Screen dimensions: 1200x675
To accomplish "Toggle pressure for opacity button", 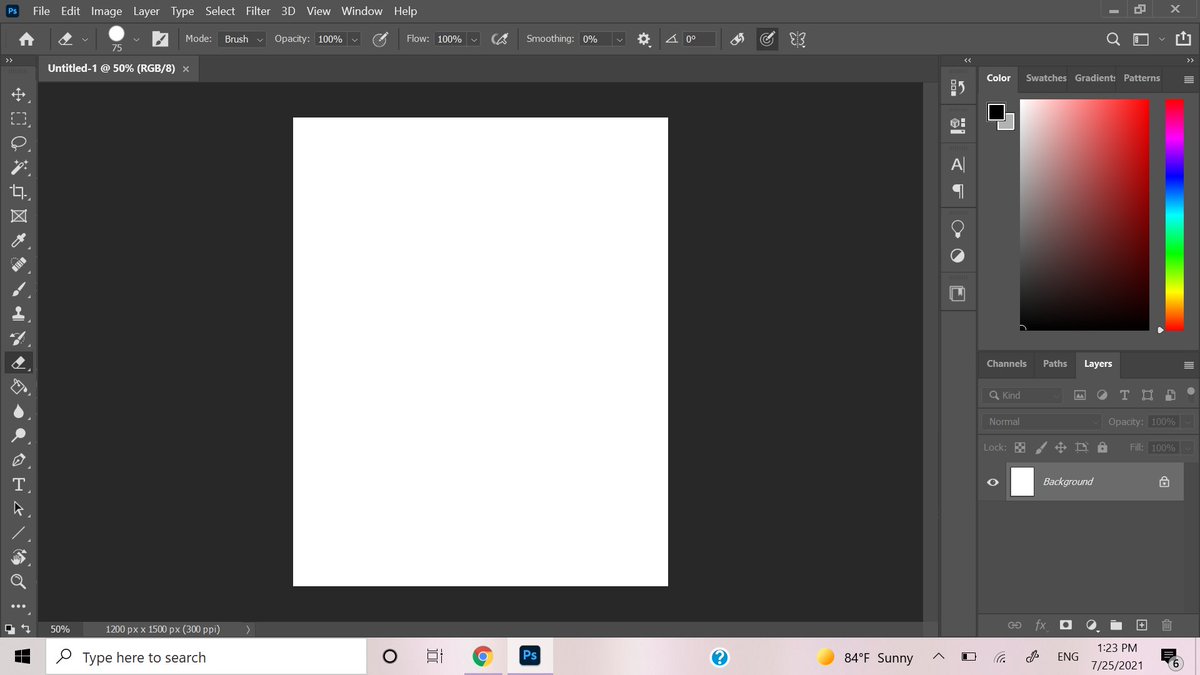I will coord(380,39).
